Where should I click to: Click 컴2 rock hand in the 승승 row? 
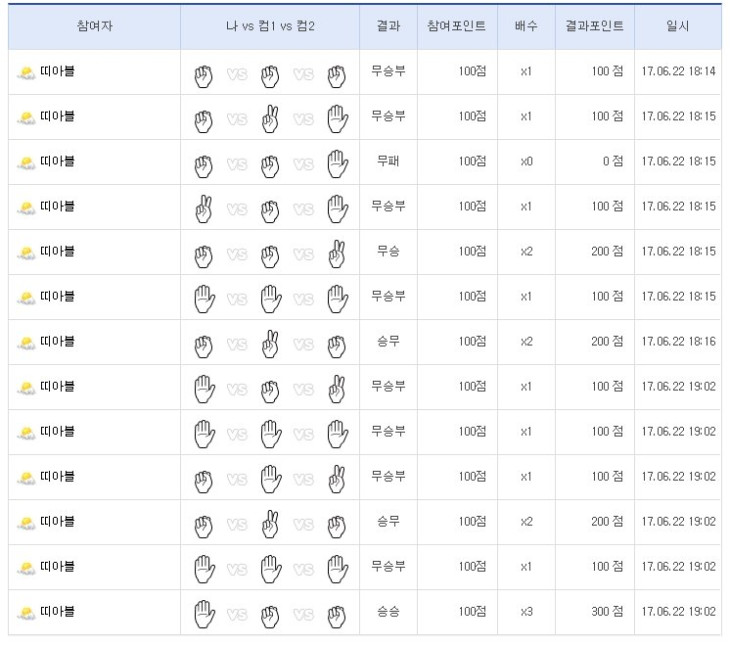tap(337, 617)
